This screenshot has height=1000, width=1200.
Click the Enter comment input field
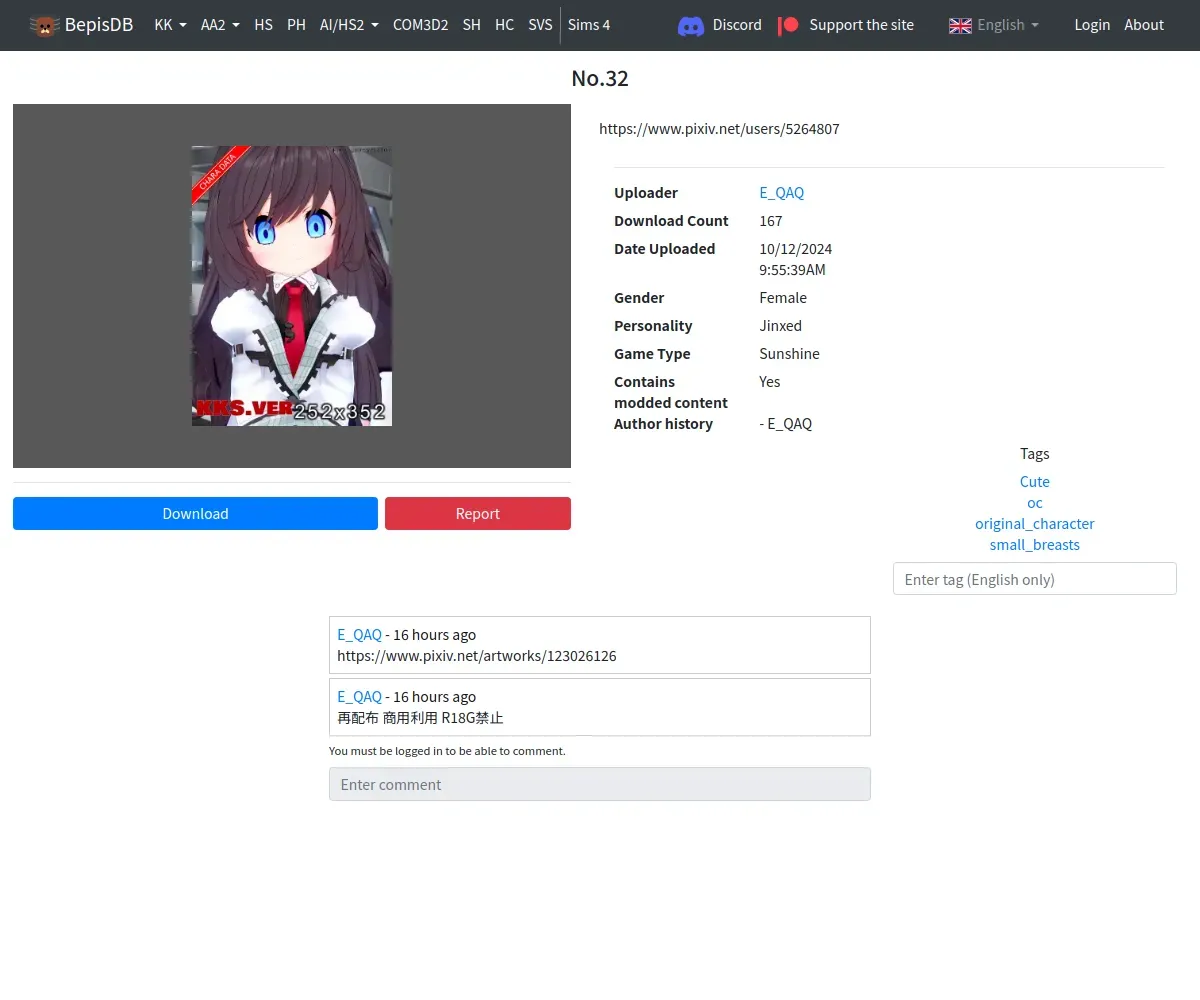600,784
